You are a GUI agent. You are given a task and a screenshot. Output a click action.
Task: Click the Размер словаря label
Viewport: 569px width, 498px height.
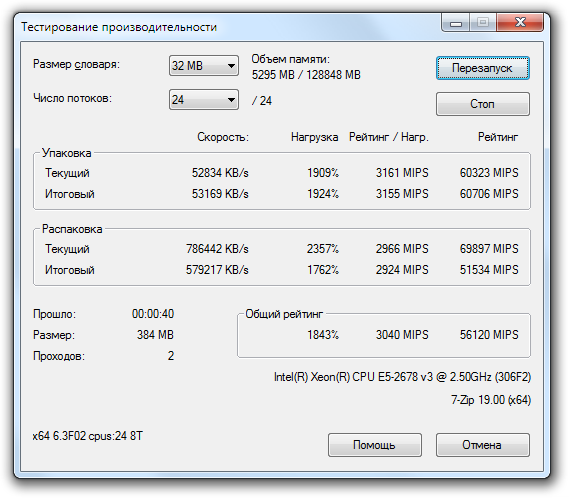click(76, 64)
